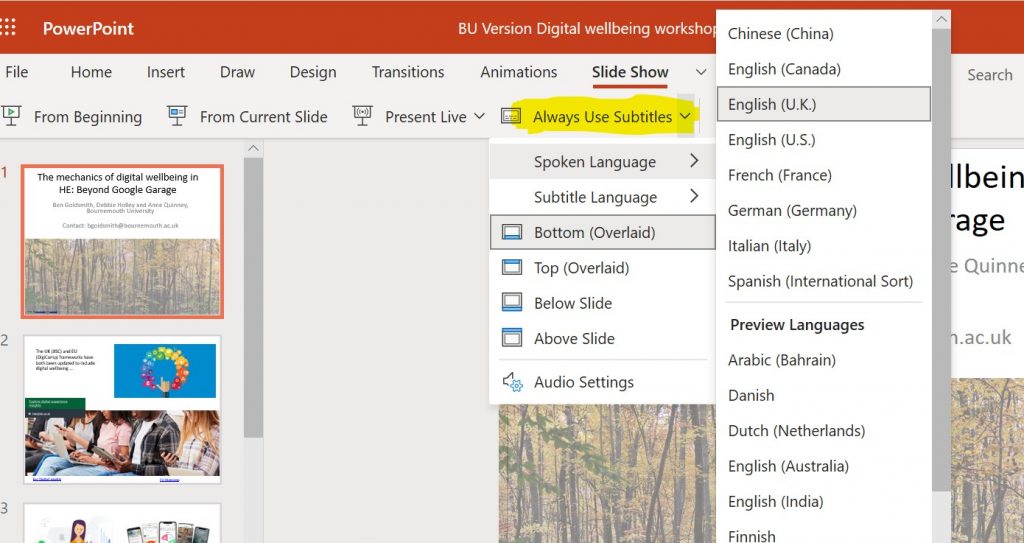Switch to the Transitions tab

(408, 72)
